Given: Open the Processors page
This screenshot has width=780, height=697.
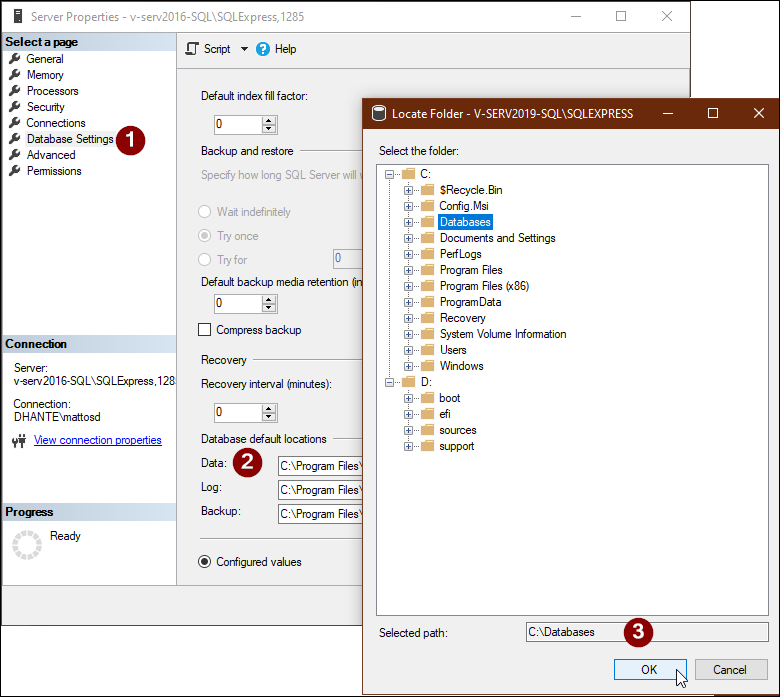Looking at the screenshot, I should [x=52, y=91].
